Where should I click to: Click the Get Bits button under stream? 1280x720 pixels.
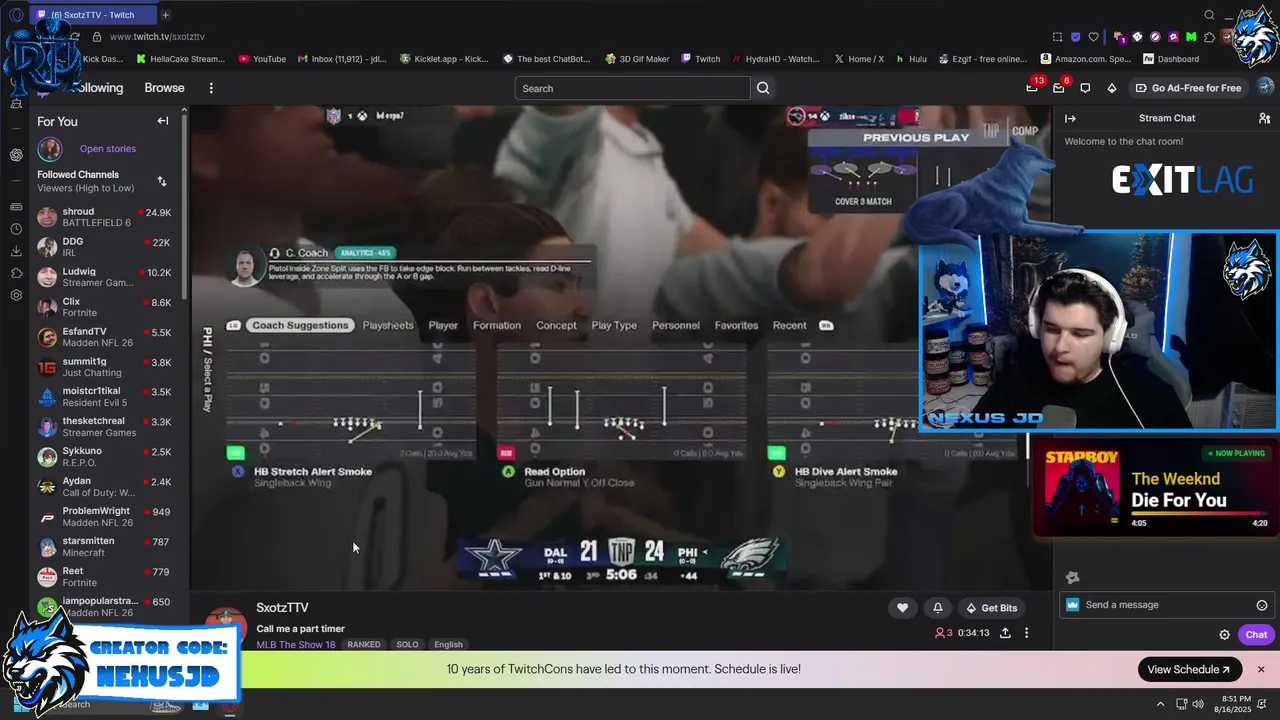[991, 608]
